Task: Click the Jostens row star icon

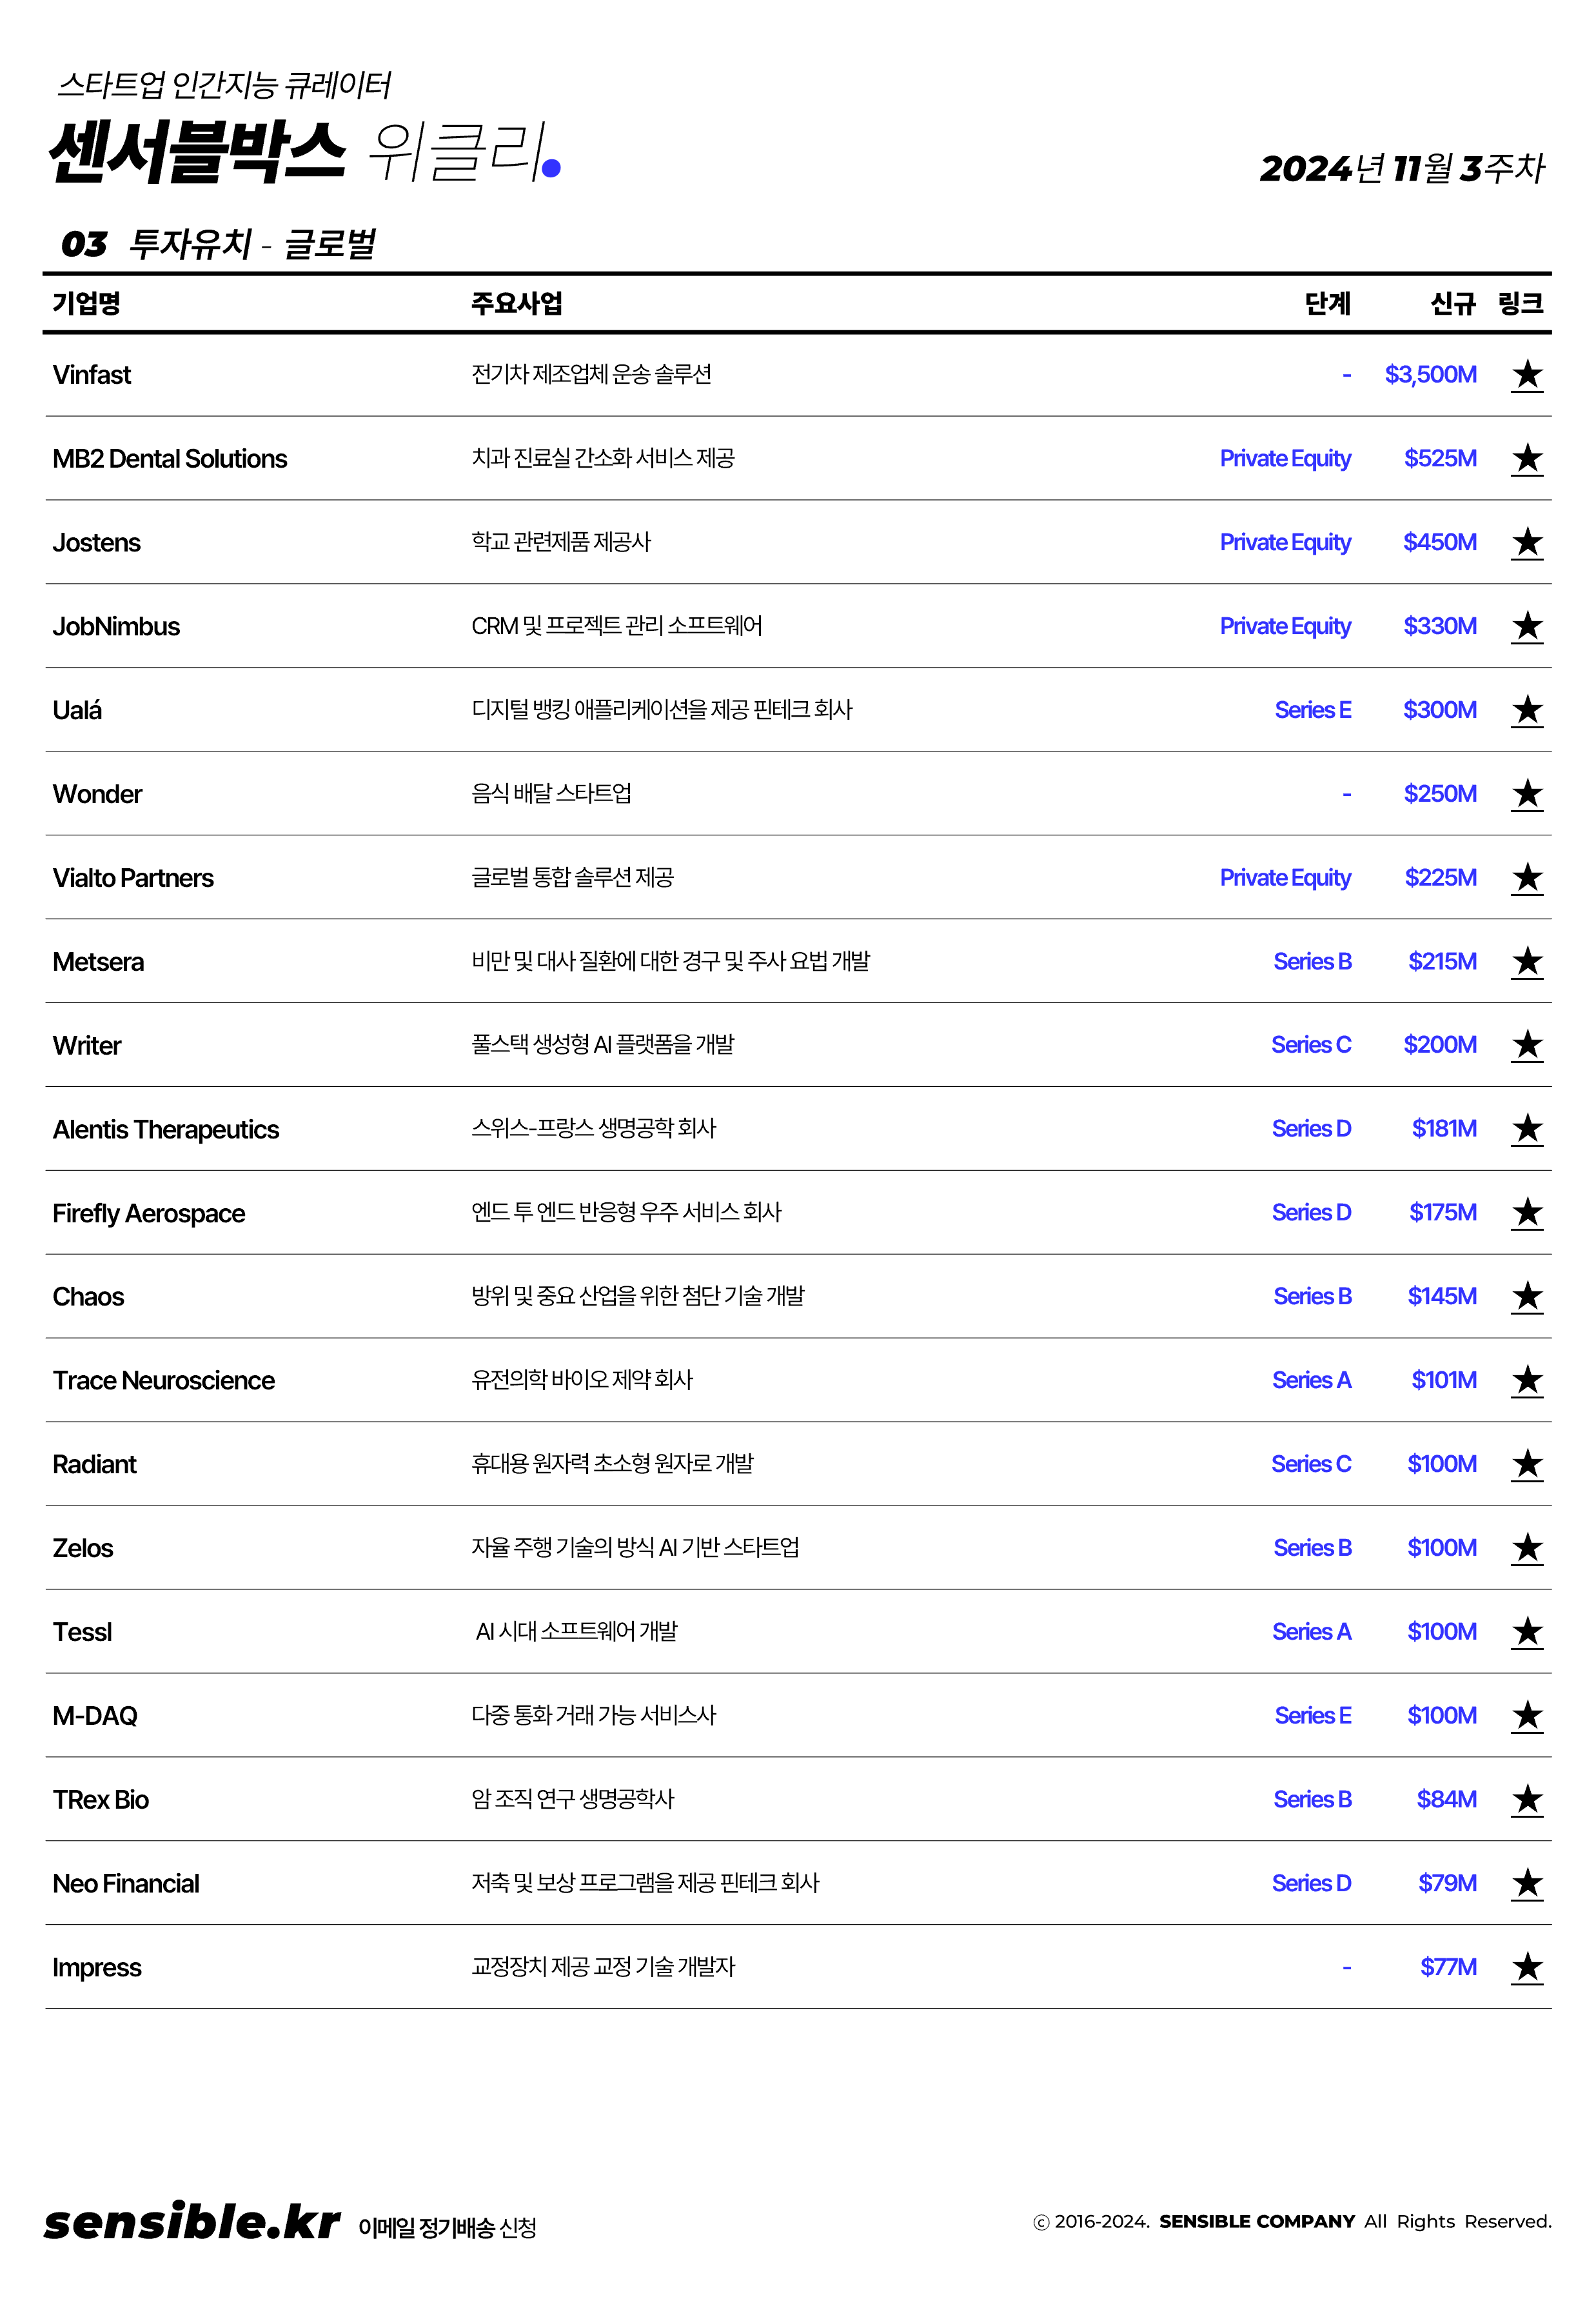Action: (x=1526, y=543)
